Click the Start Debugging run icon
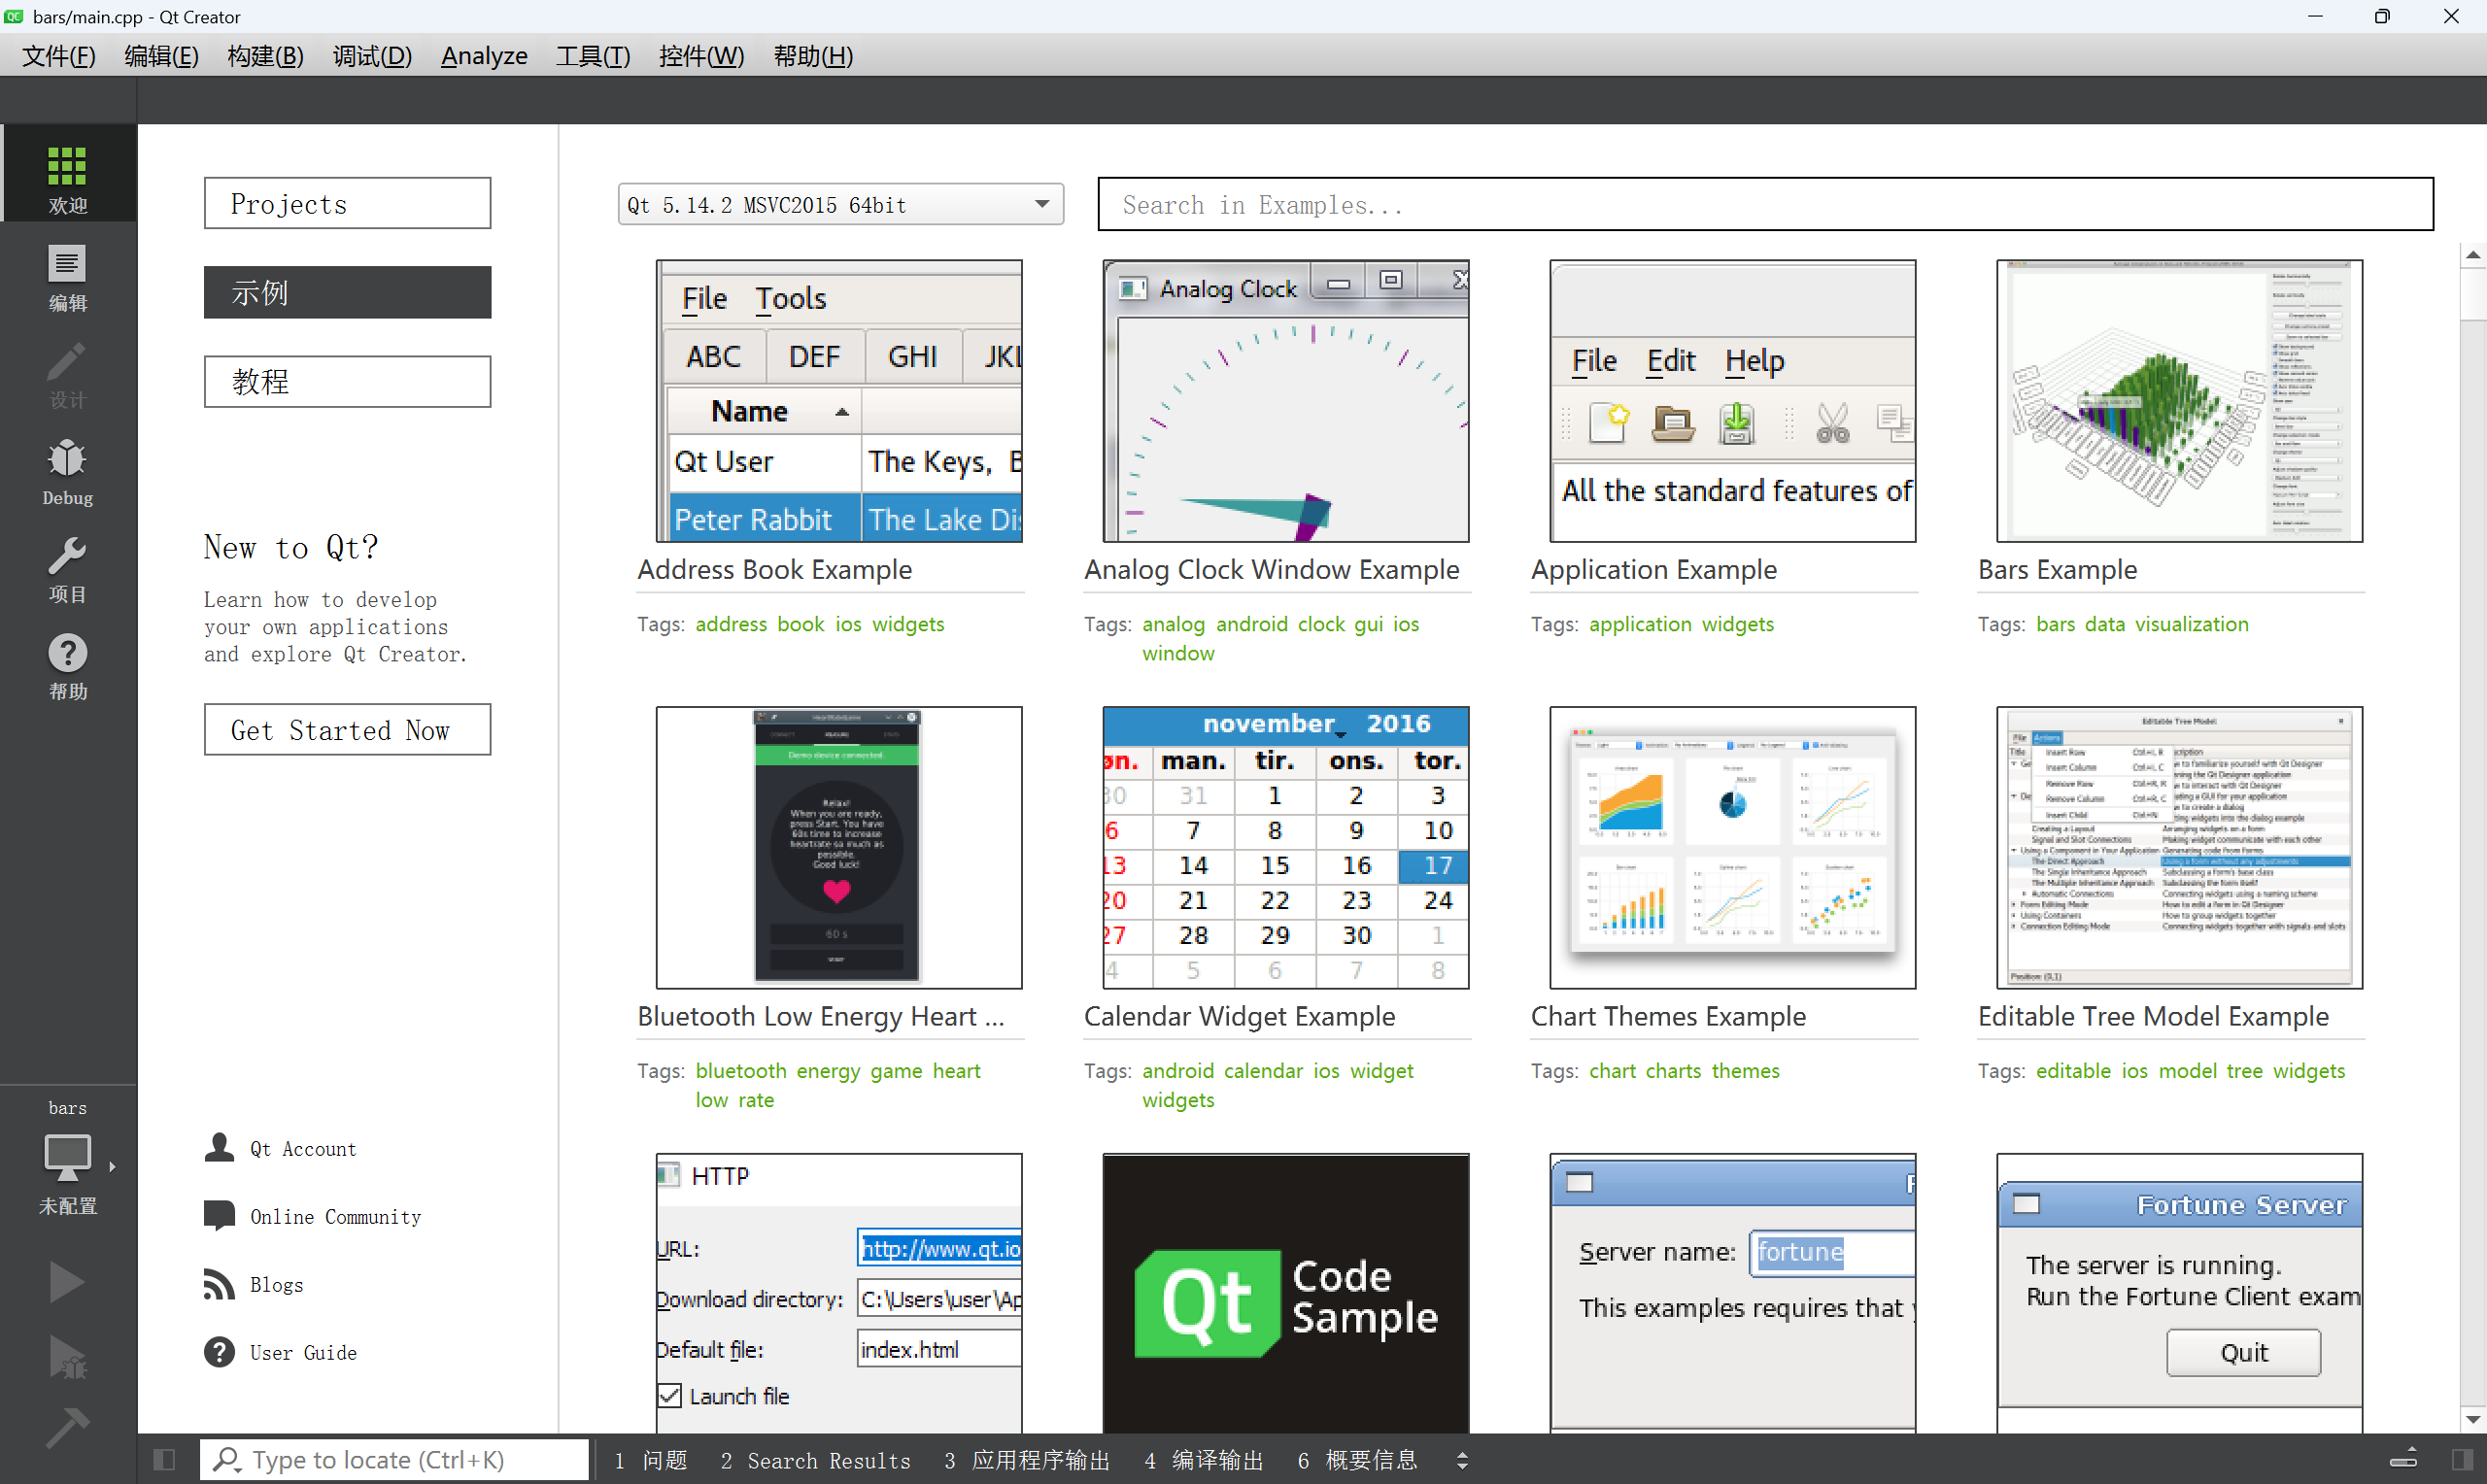Viewport: 2487px width, 1484px height. (x=67, y=1356)
